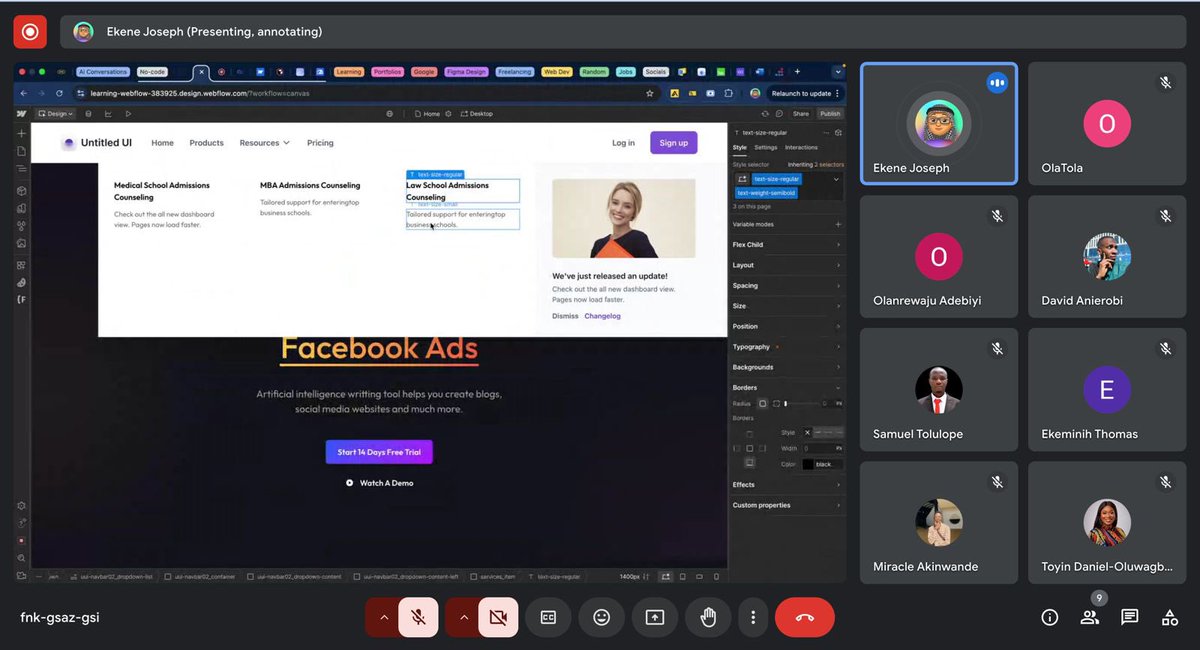Expand style selector chevron dropdown
This screenshot has height=650, width=1200.
tap(836, 179)
